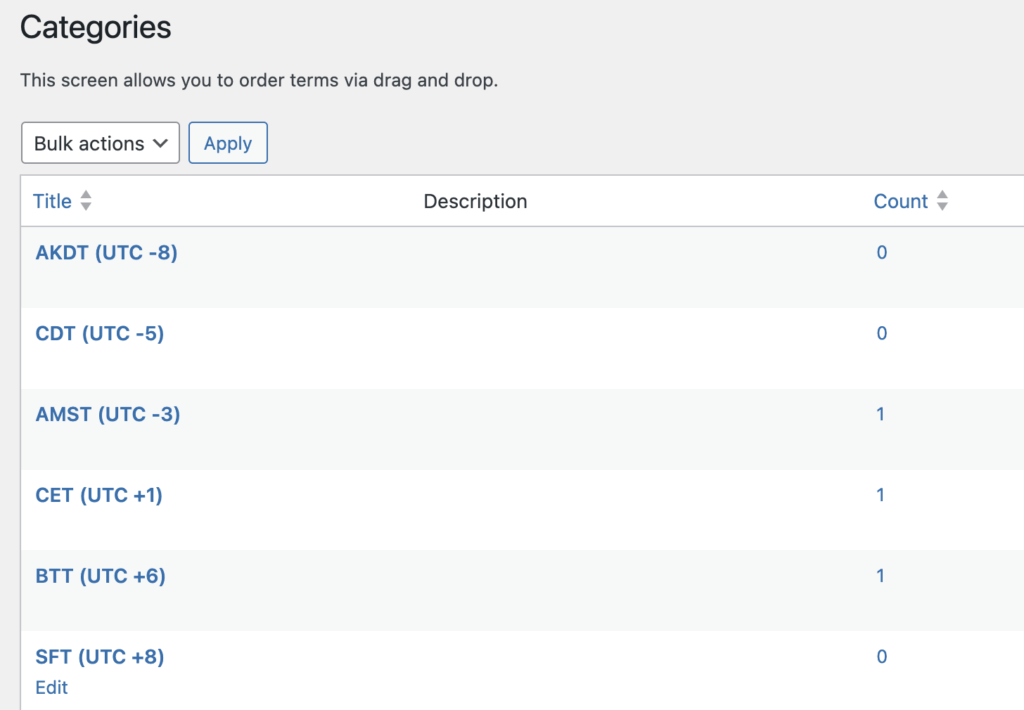Image resolution: width=1024 pixels, height=710 pixels.
Task: Open the BTT (UTC +6) category
Action: coord(99,575)
